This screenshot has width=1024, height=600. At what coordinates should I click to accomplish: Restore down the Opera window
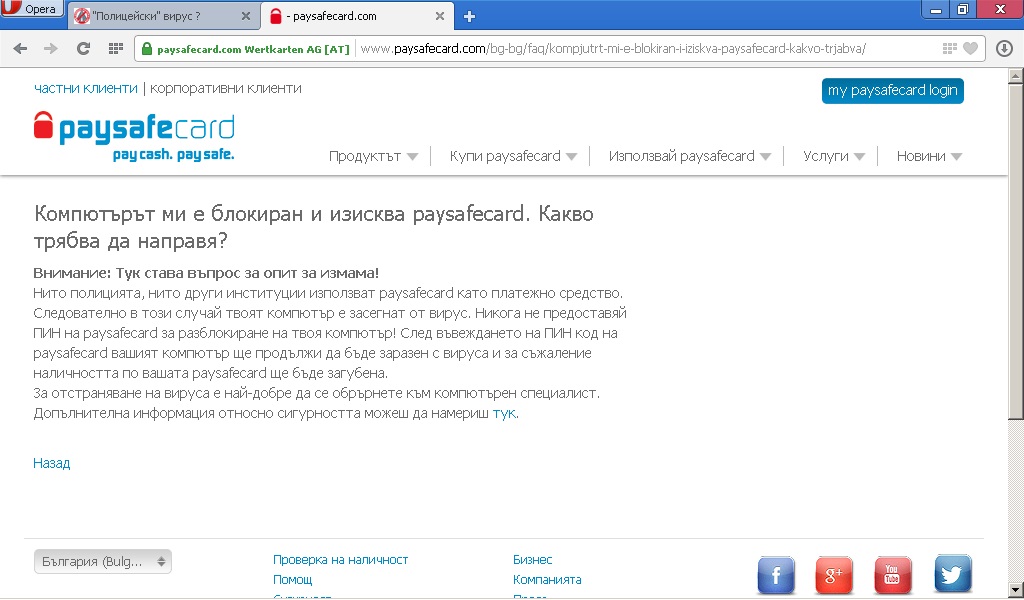tap(963, 9)
